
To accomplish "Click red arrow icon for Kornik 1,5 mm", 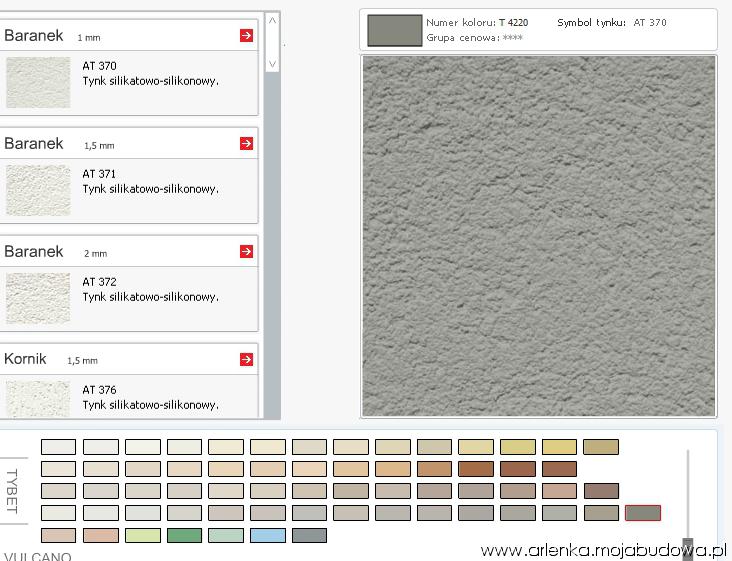I will tap(246, 359).
